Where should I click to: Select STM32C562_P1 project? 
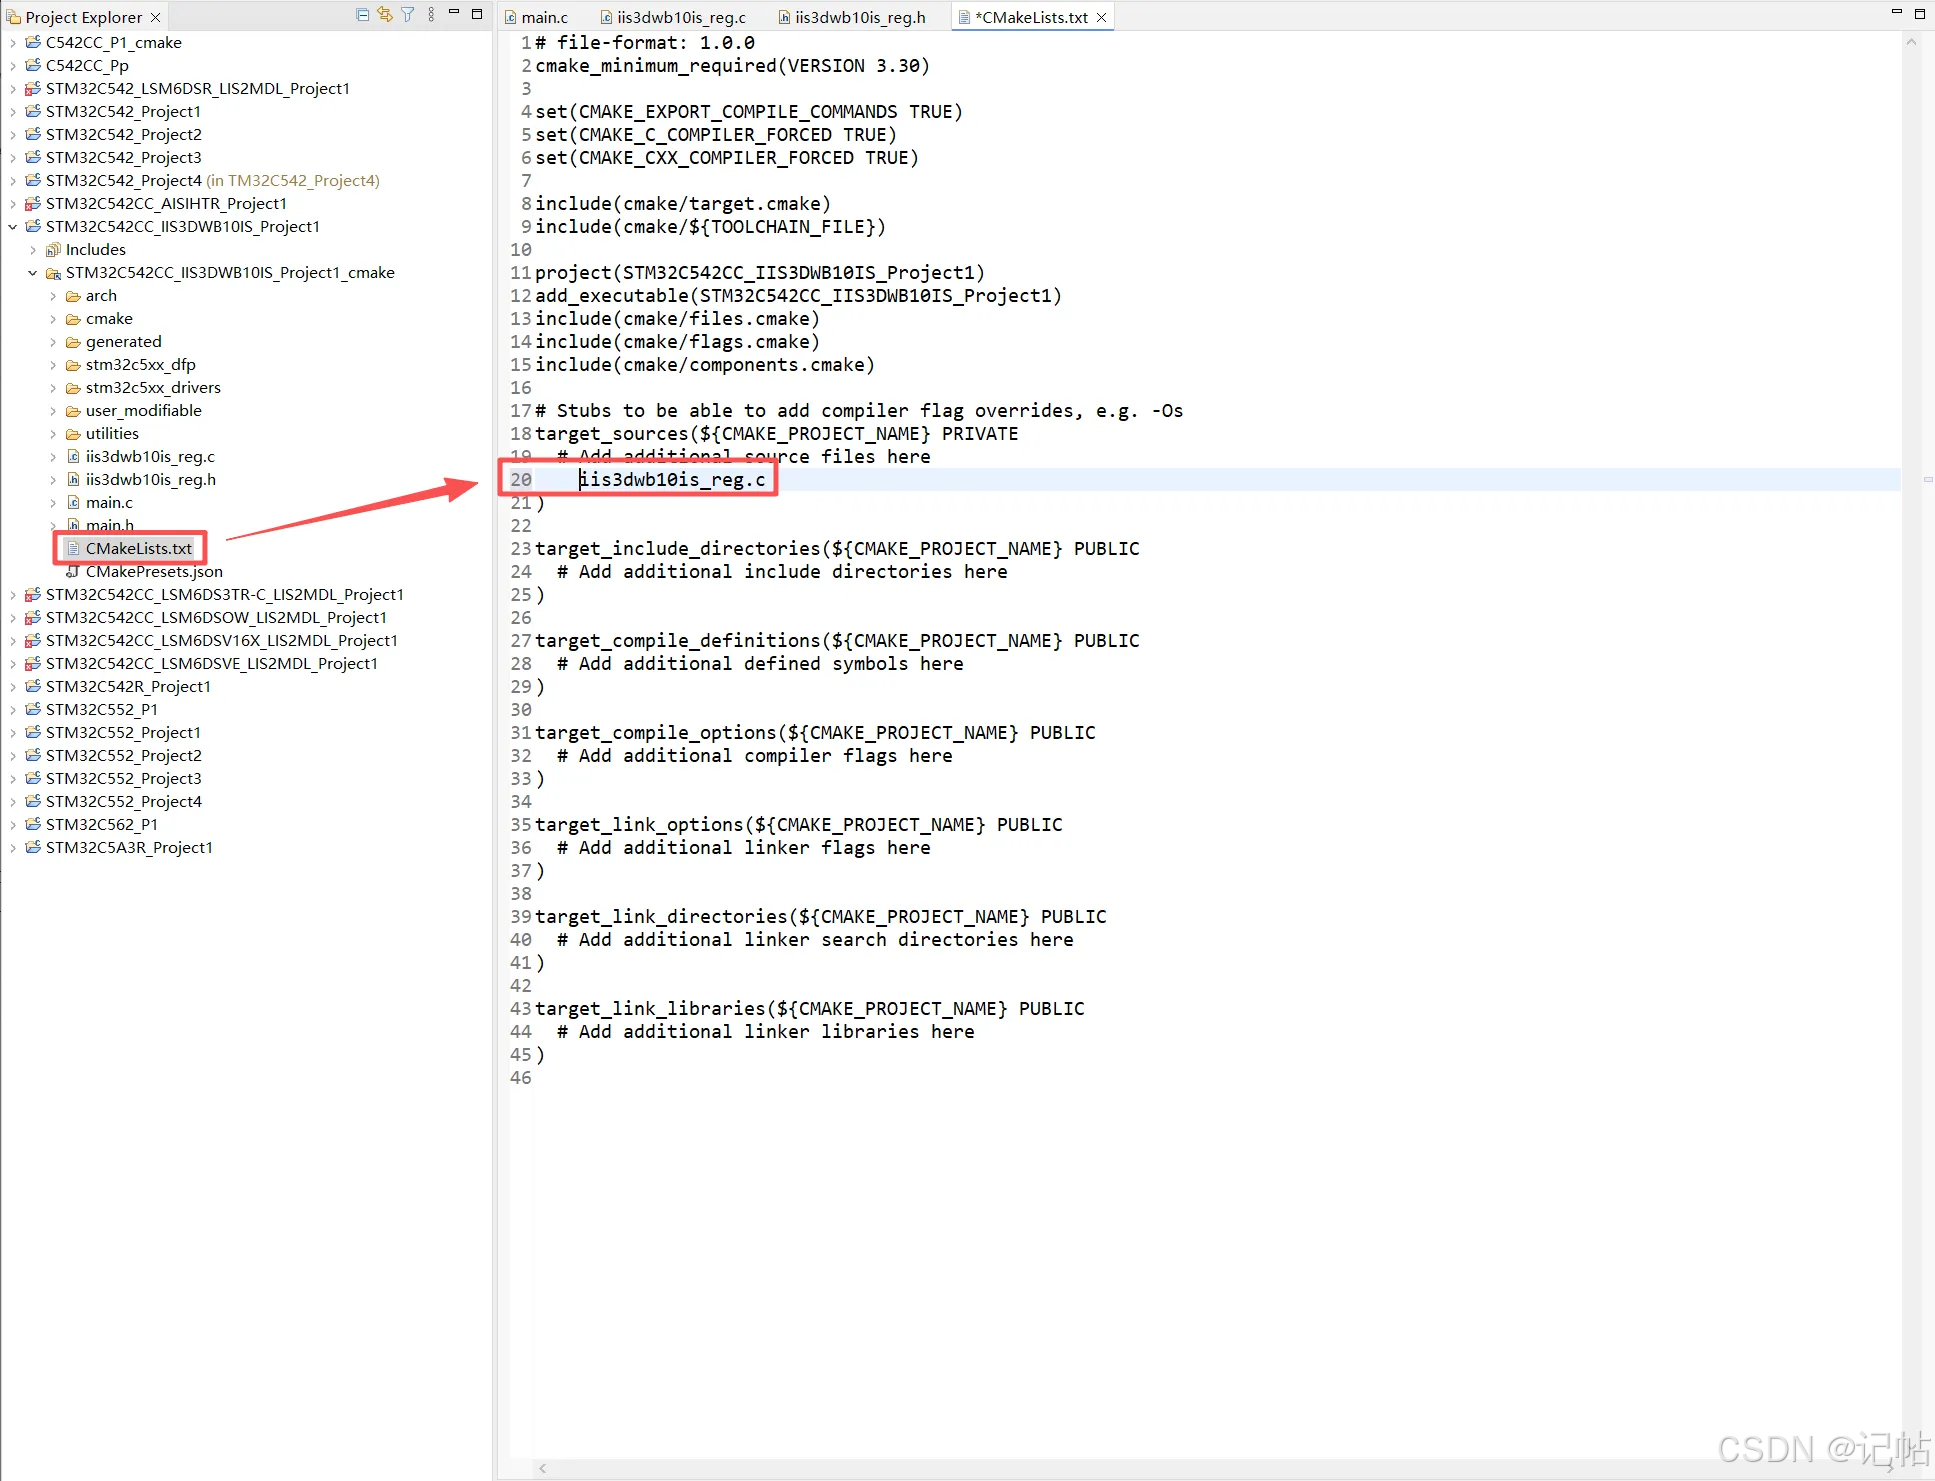pos(101,825)
